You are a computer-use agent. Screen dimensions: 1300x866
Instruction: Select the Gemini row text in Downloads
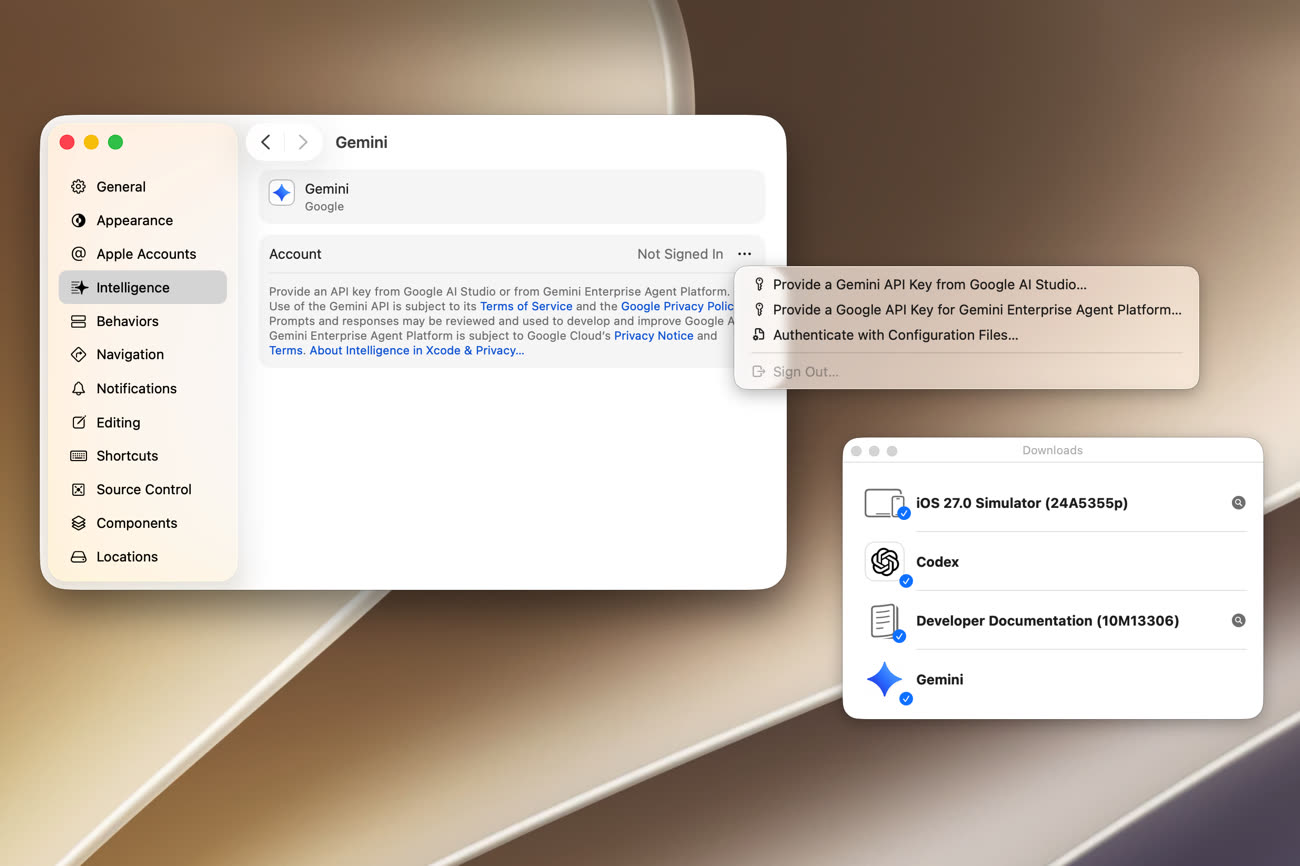pos(939,680)
